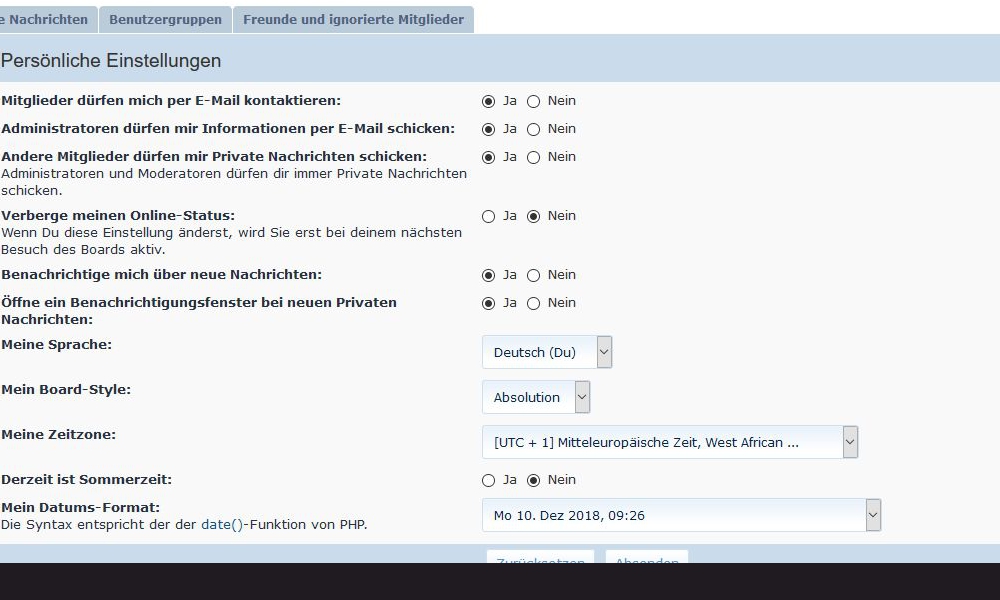Expand the Board-Style Absolution dropdown
Viewport: 1000px width, 600px height.
pos(536,397)
